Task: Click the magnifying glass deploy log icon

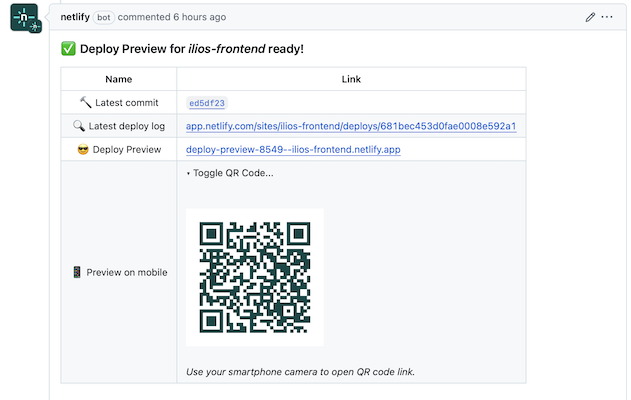Action: pos(78,126)
